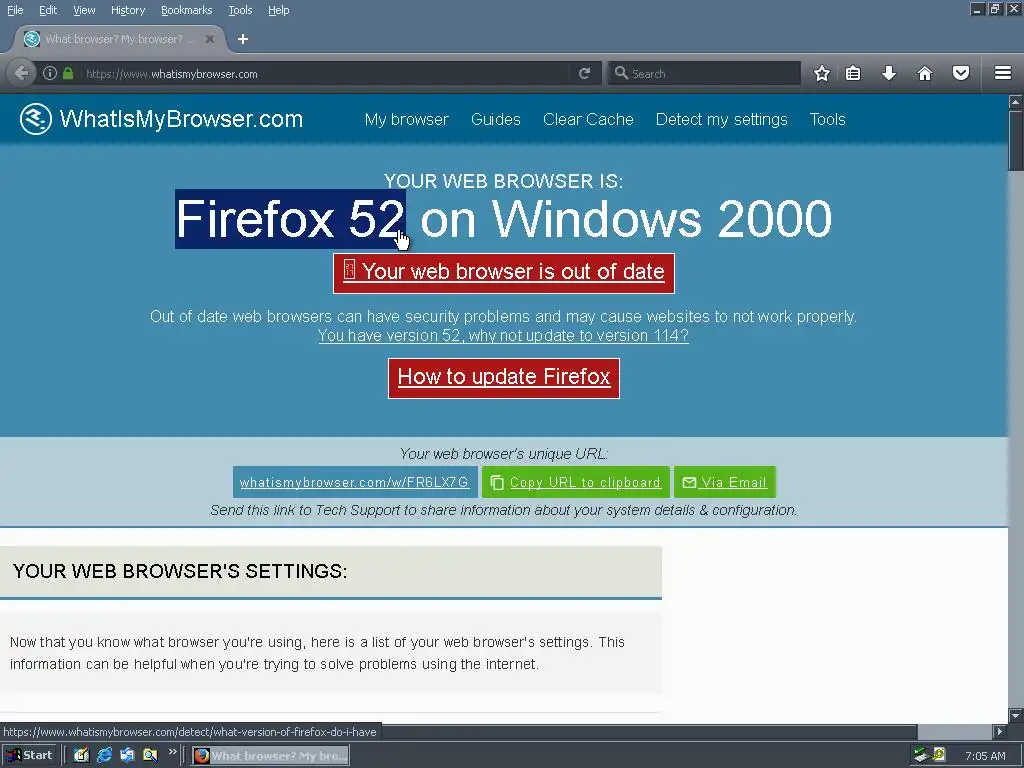Click the first quick launch desktop icon
Screen dimensions: 1024x768
(81, 755)
